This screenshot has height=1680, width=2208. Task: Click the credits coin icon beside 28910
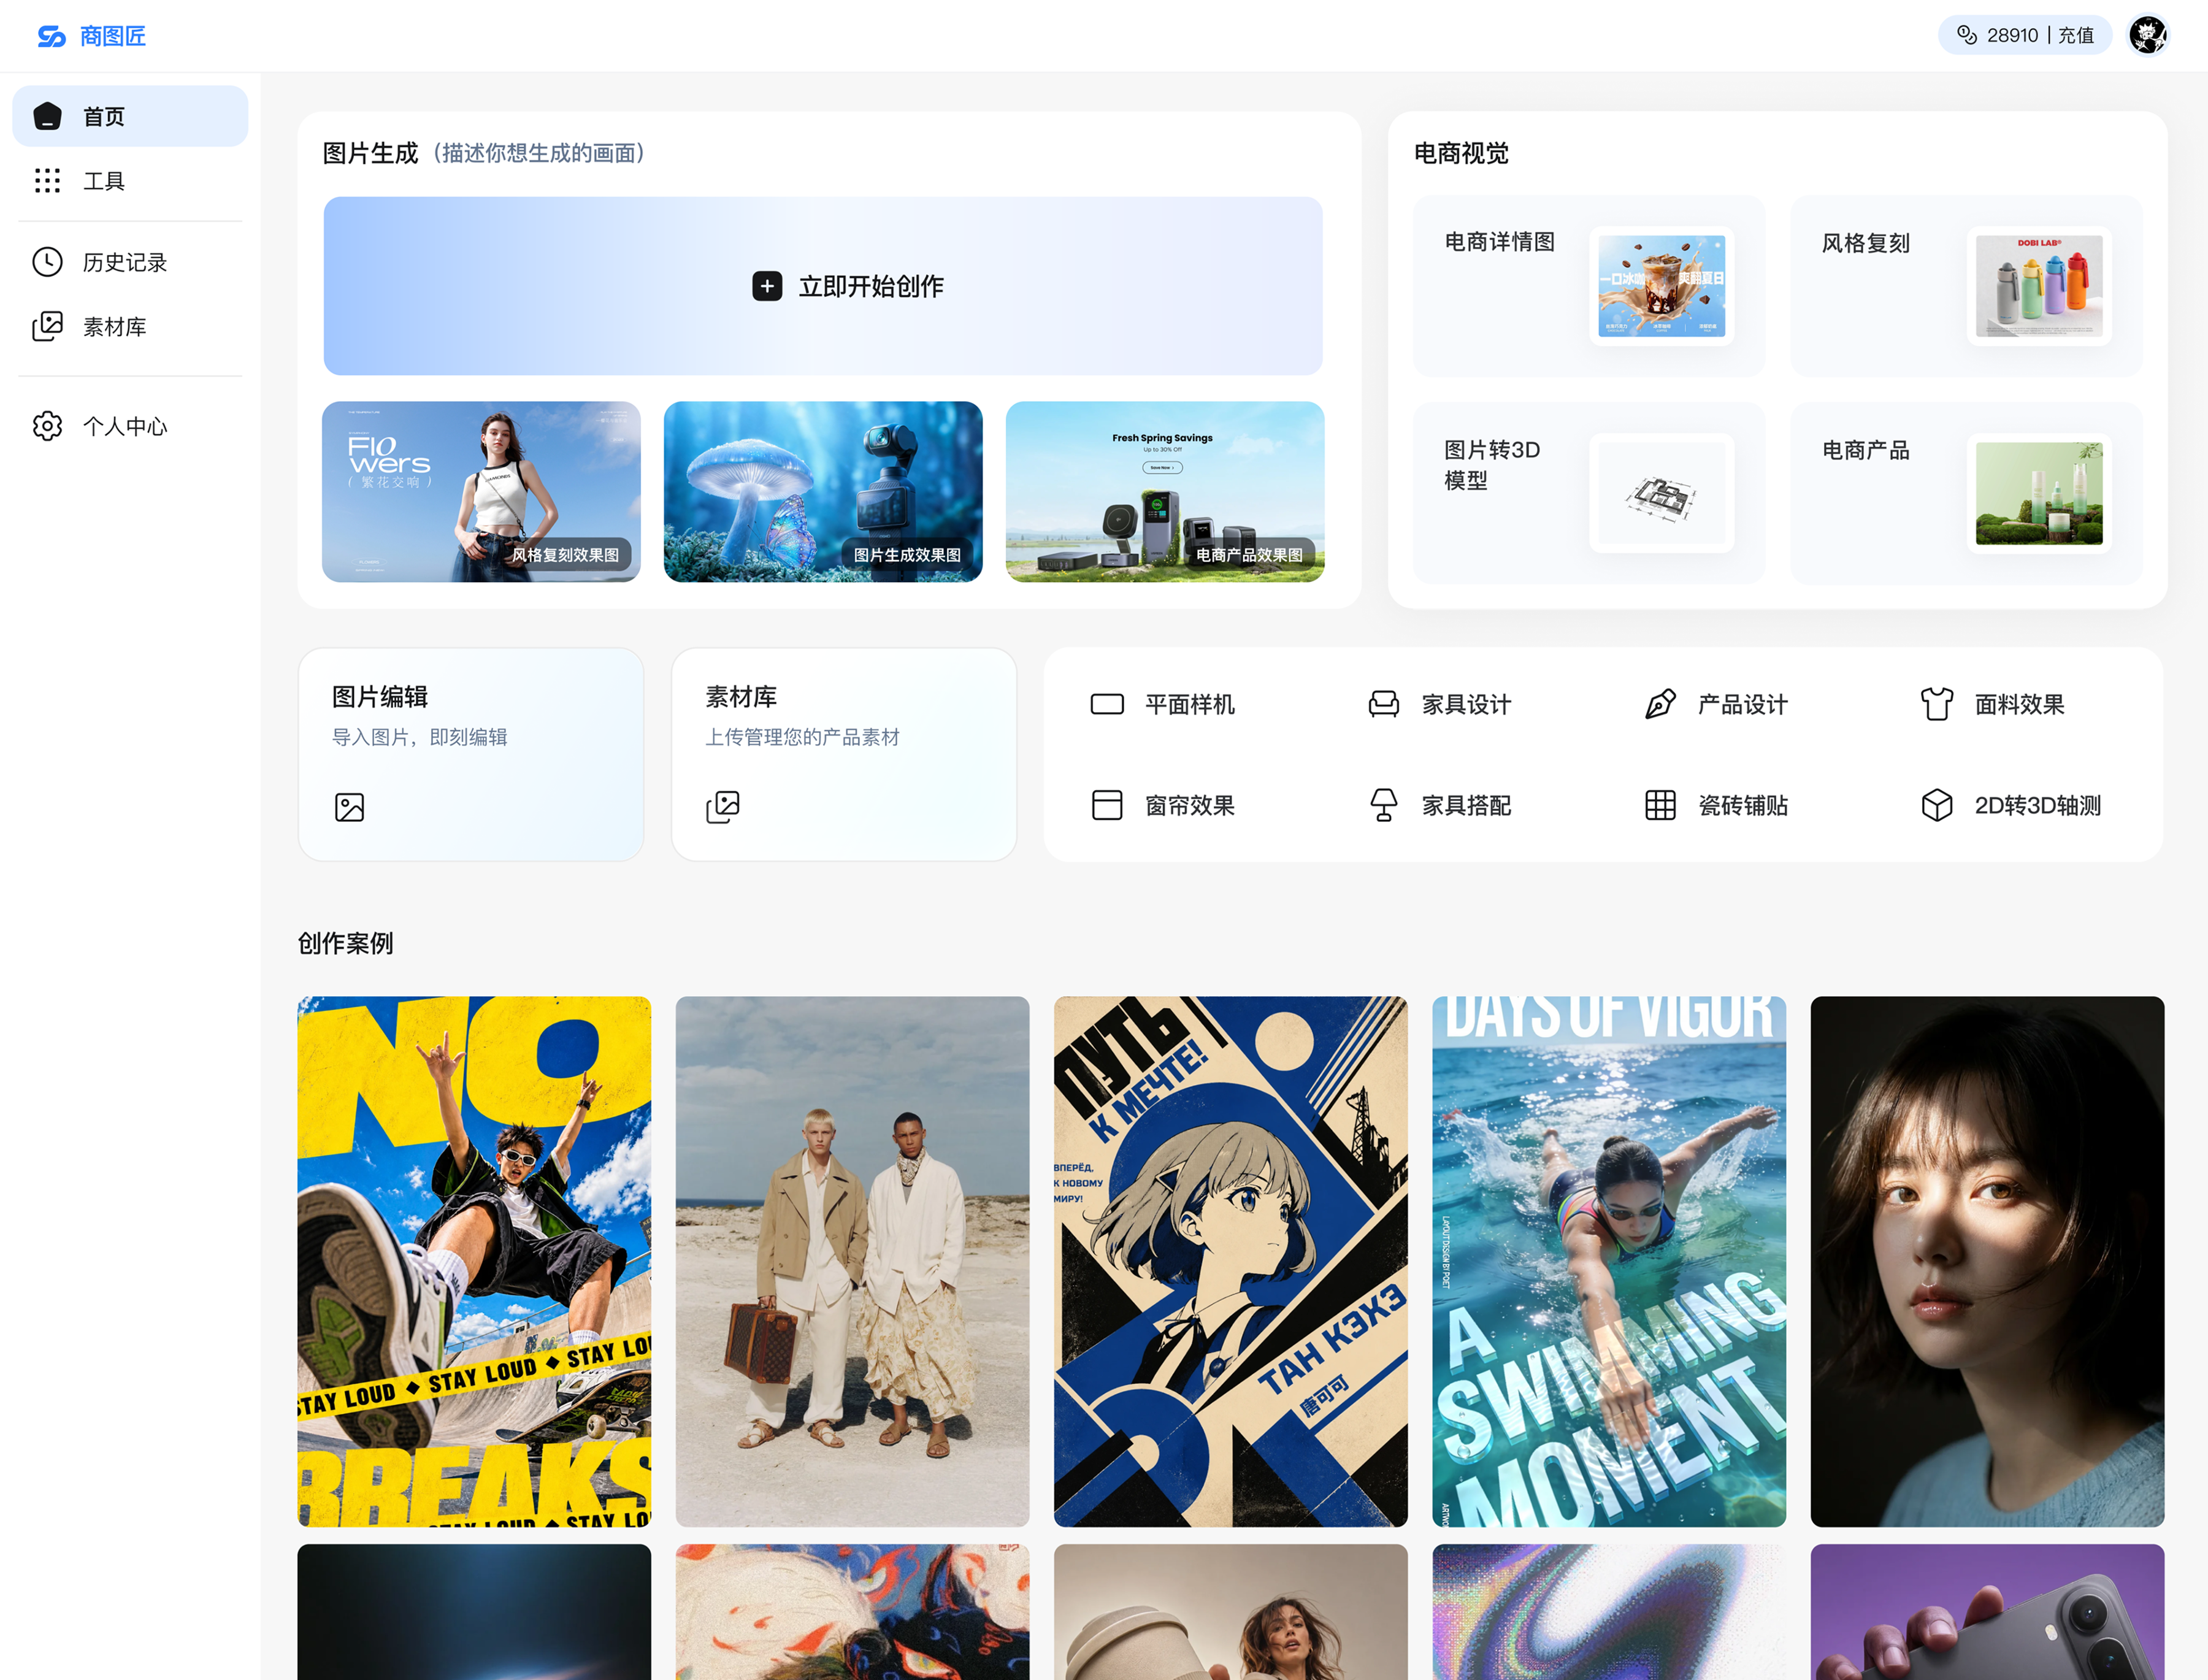tap(1966, 35)
